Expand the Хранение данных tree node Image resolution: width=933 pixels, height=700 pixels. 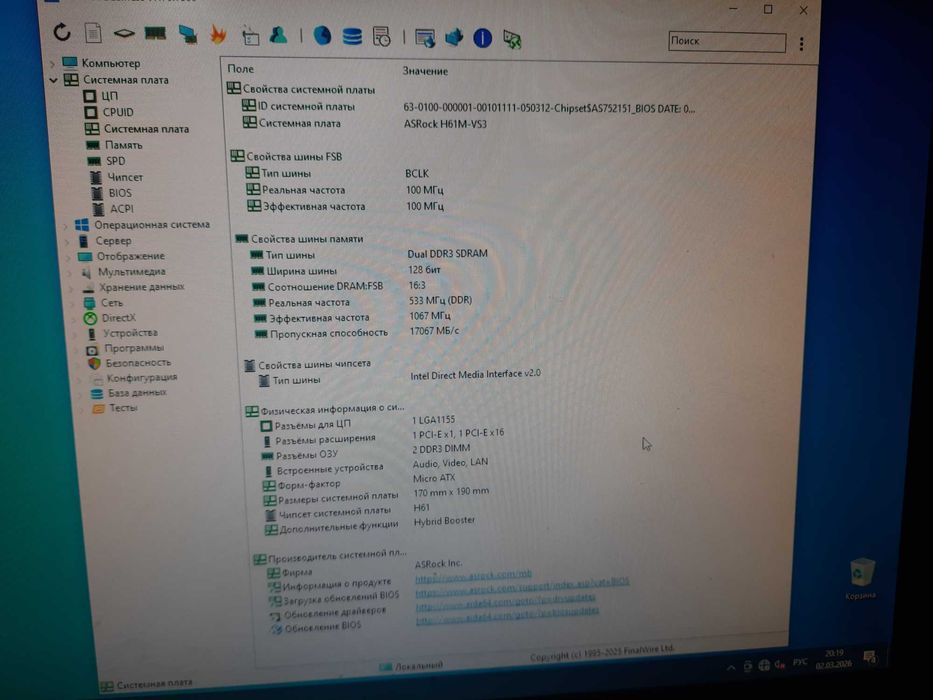pyautogui.click(x=71, y=288)
